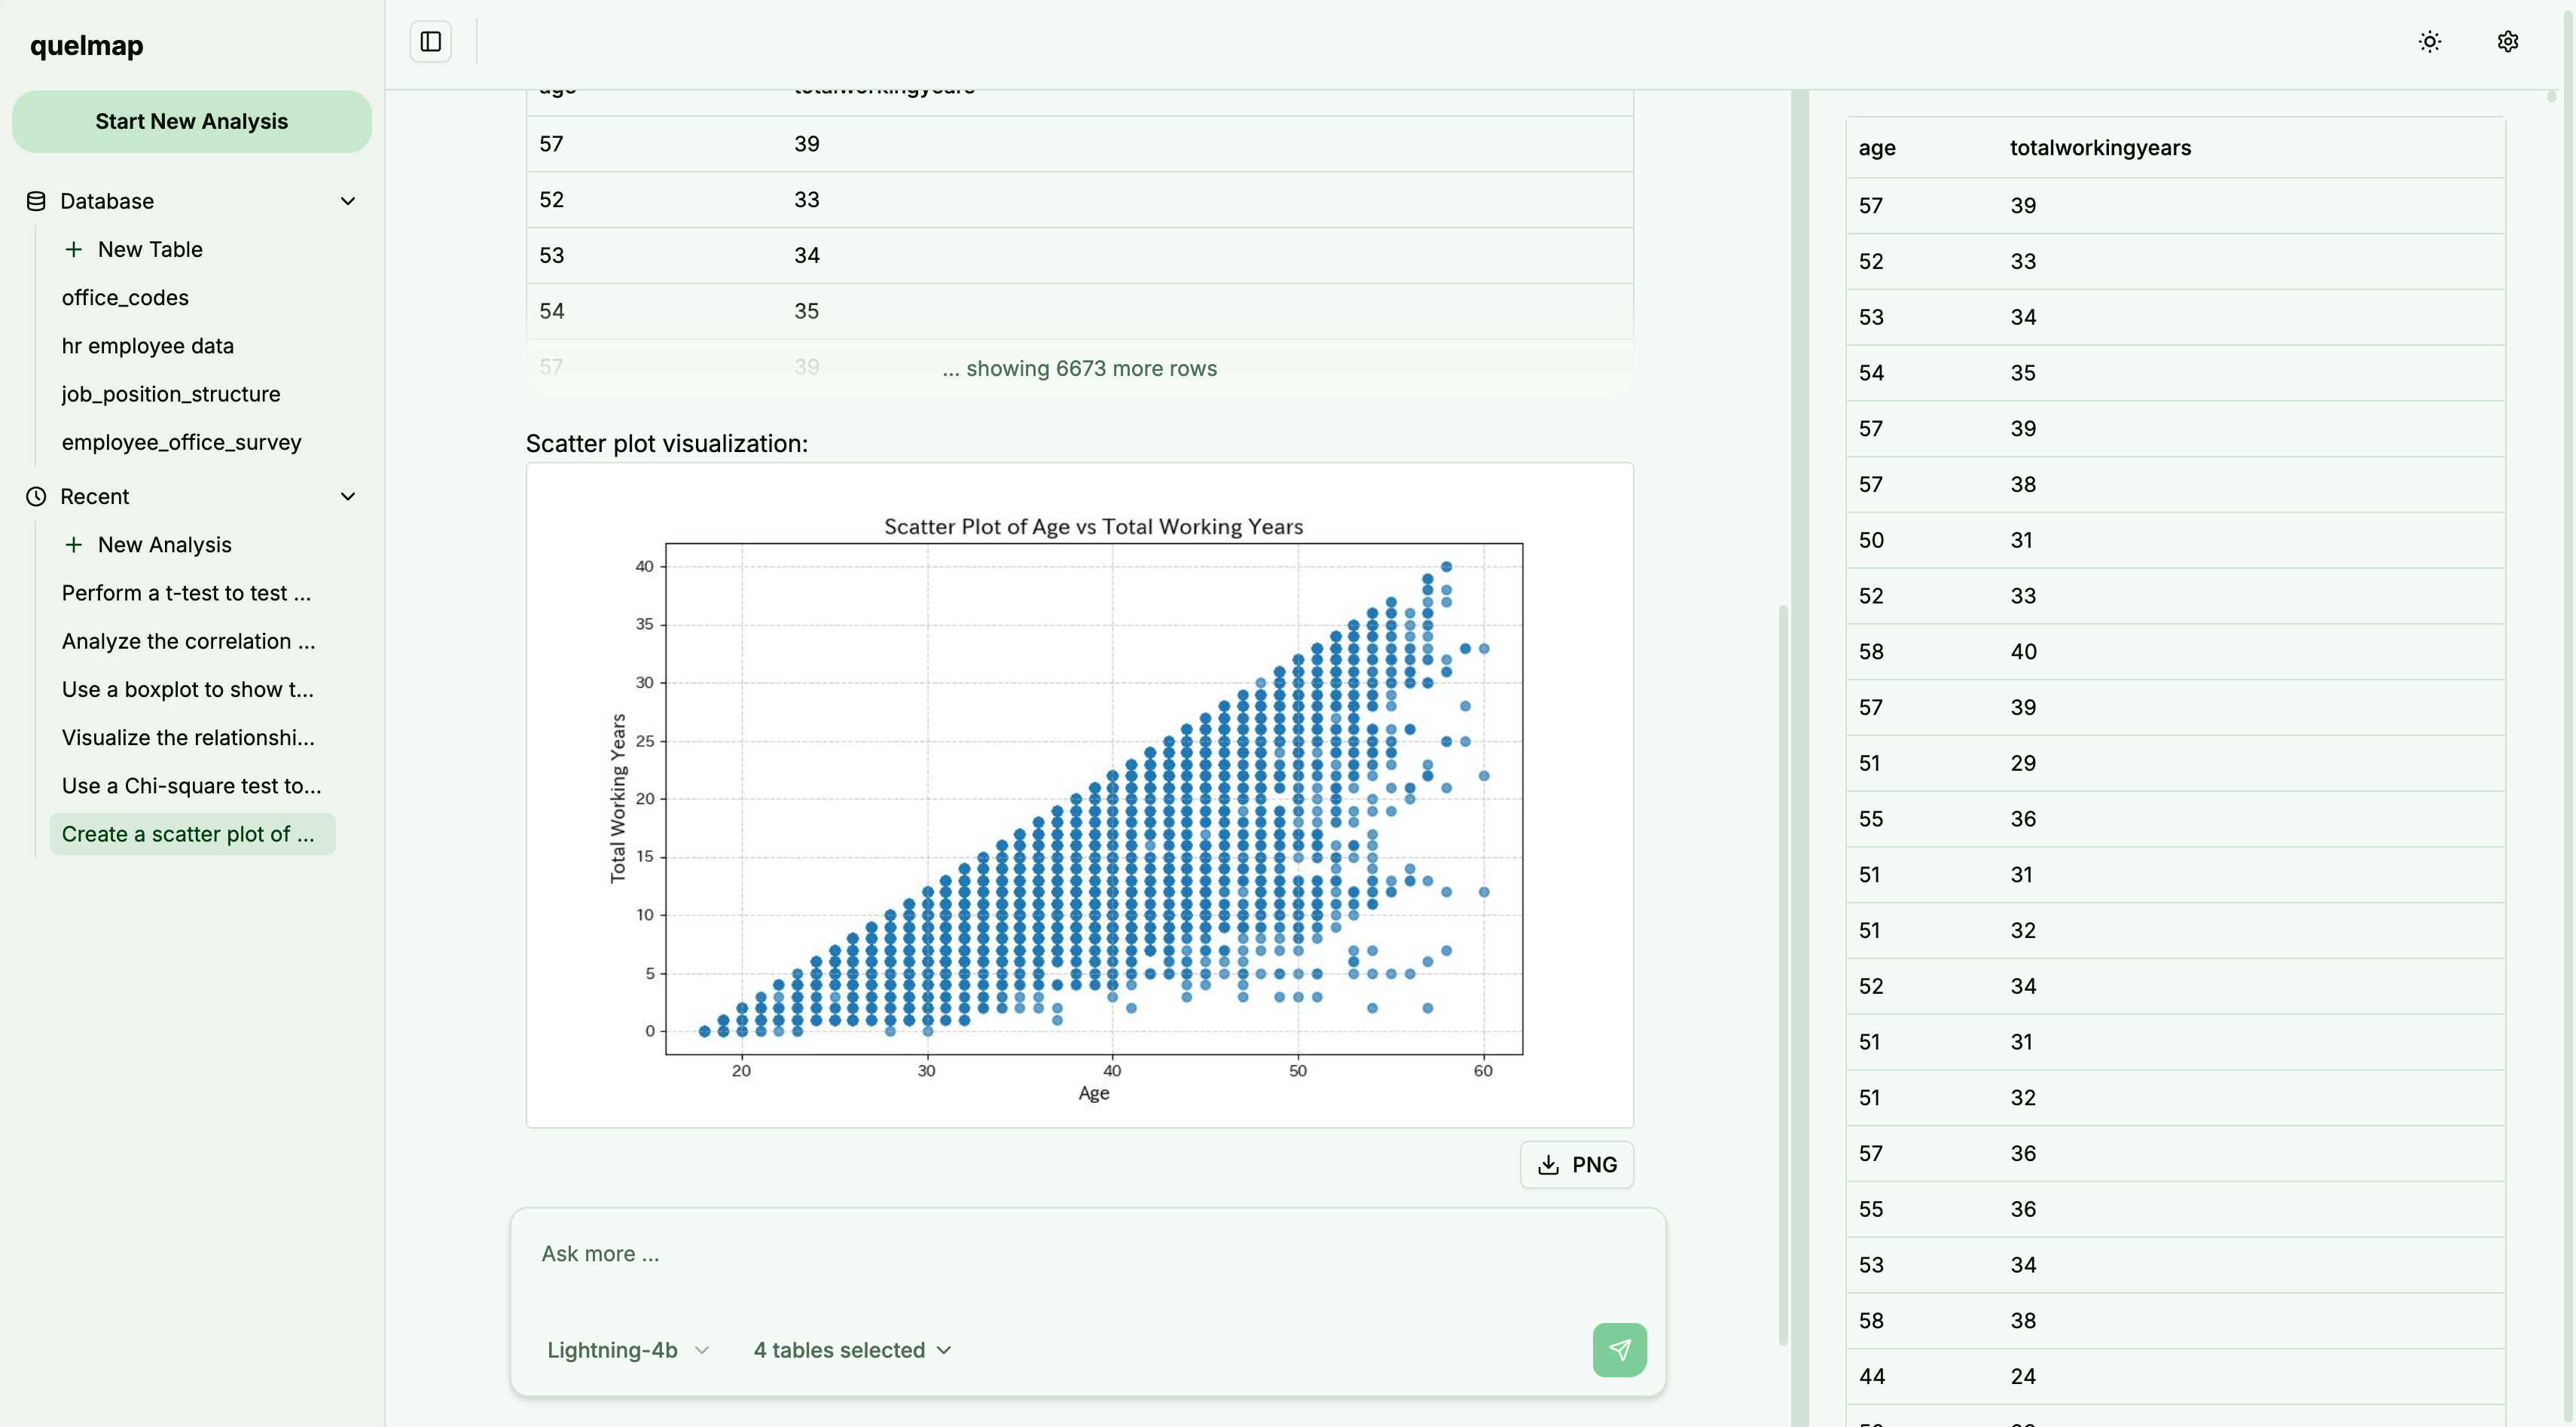Collapse the Database section chevron
Viewport: 2576px width, 1427px height.
(x=348, y=201)
